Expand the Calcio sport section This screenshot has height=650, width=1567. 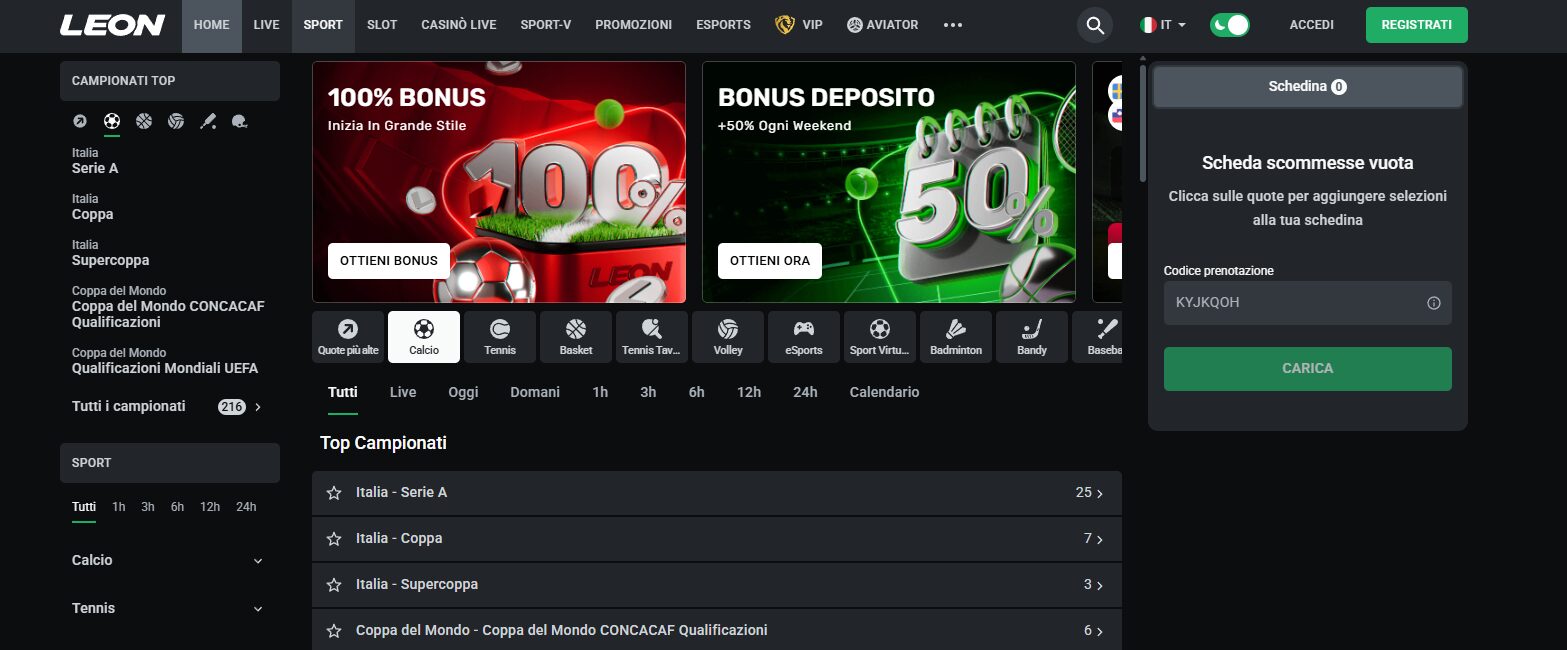[168, 561]
